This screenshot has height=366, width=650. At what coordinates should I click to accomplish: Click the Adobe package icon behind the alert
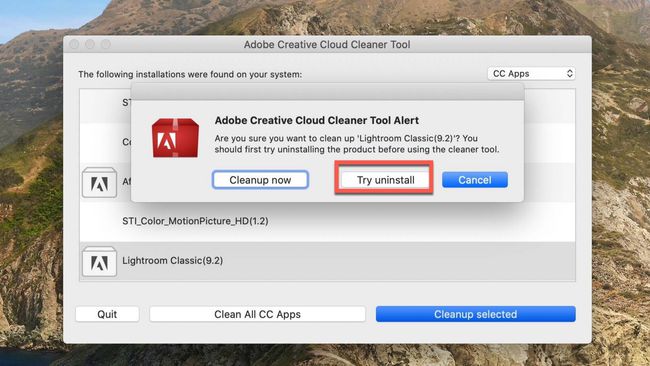pyautogui.click(x=99, y=182)
